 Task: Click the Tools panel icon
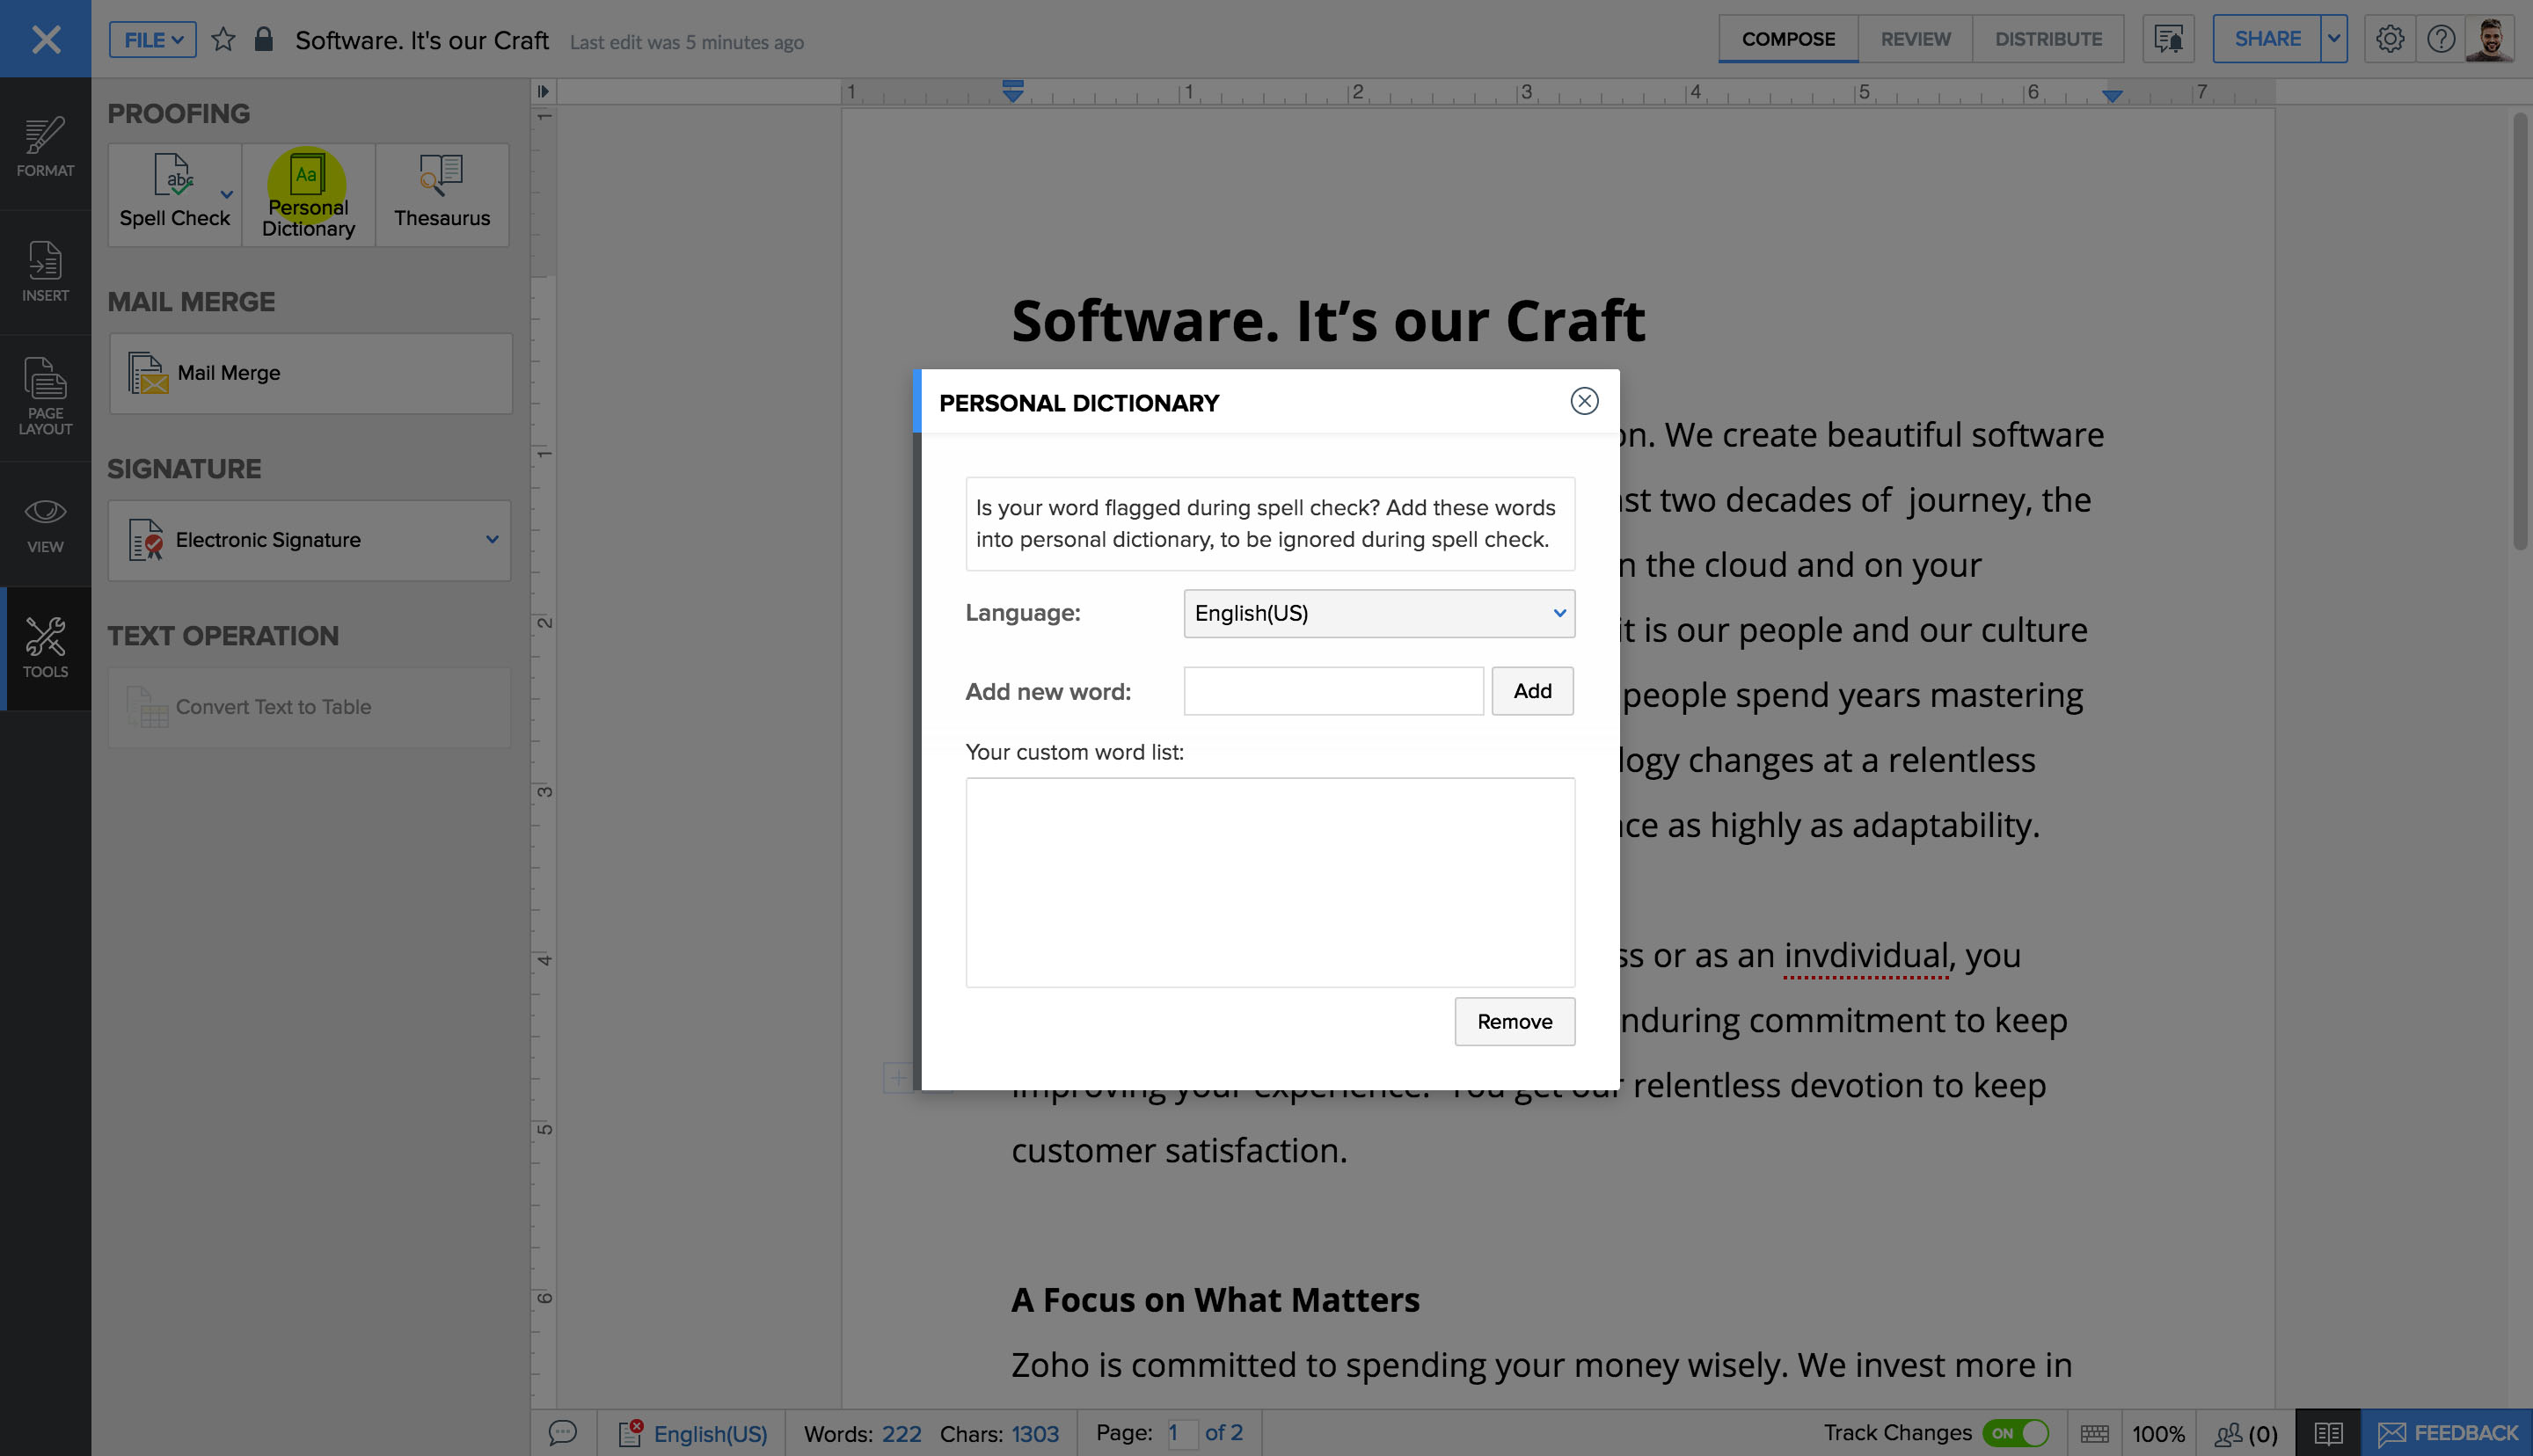(x=45, y=644)
